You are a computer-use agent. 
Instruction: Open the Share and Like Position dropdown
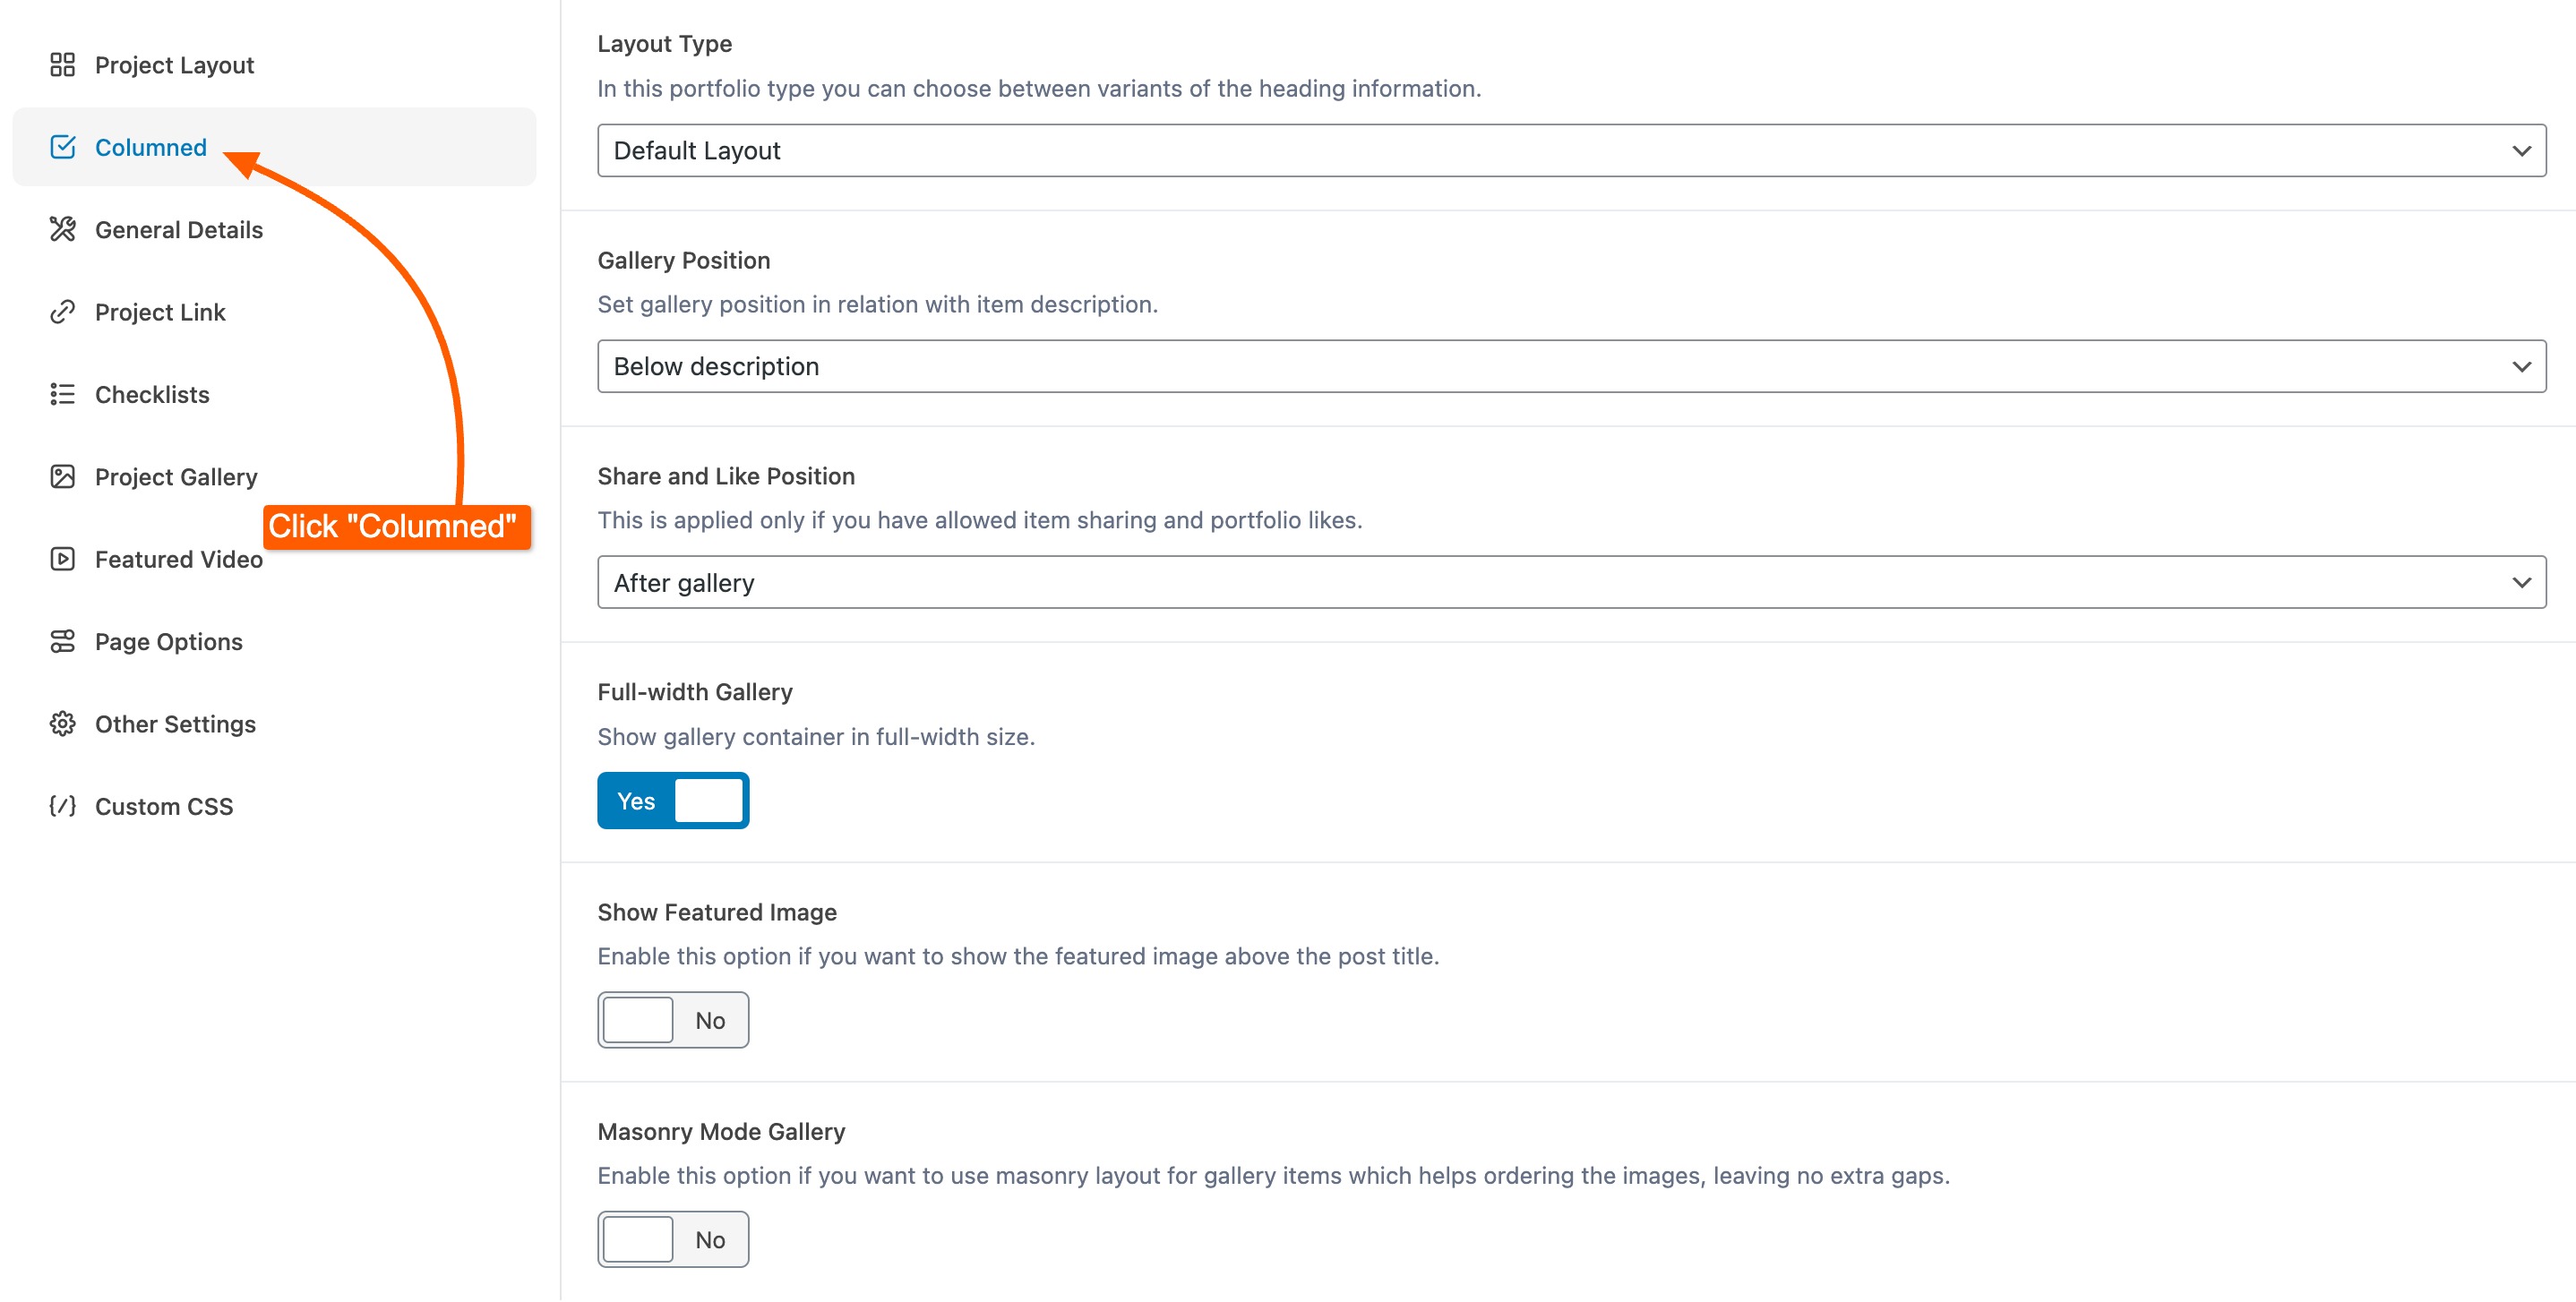tap(1571, 582)
